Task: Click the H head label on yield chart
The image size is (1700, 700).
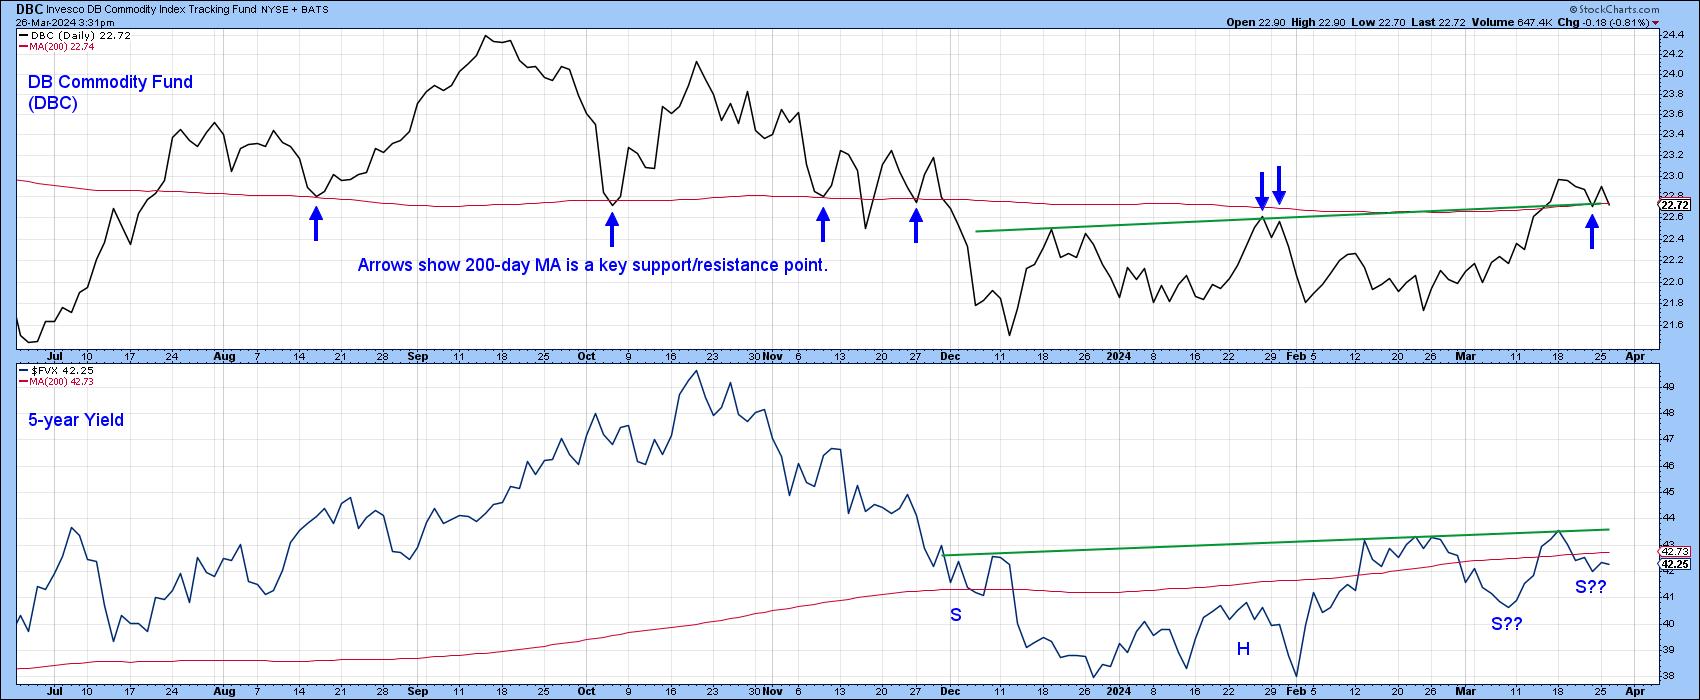Action: pyautogui.click(x=1243, y=649)
